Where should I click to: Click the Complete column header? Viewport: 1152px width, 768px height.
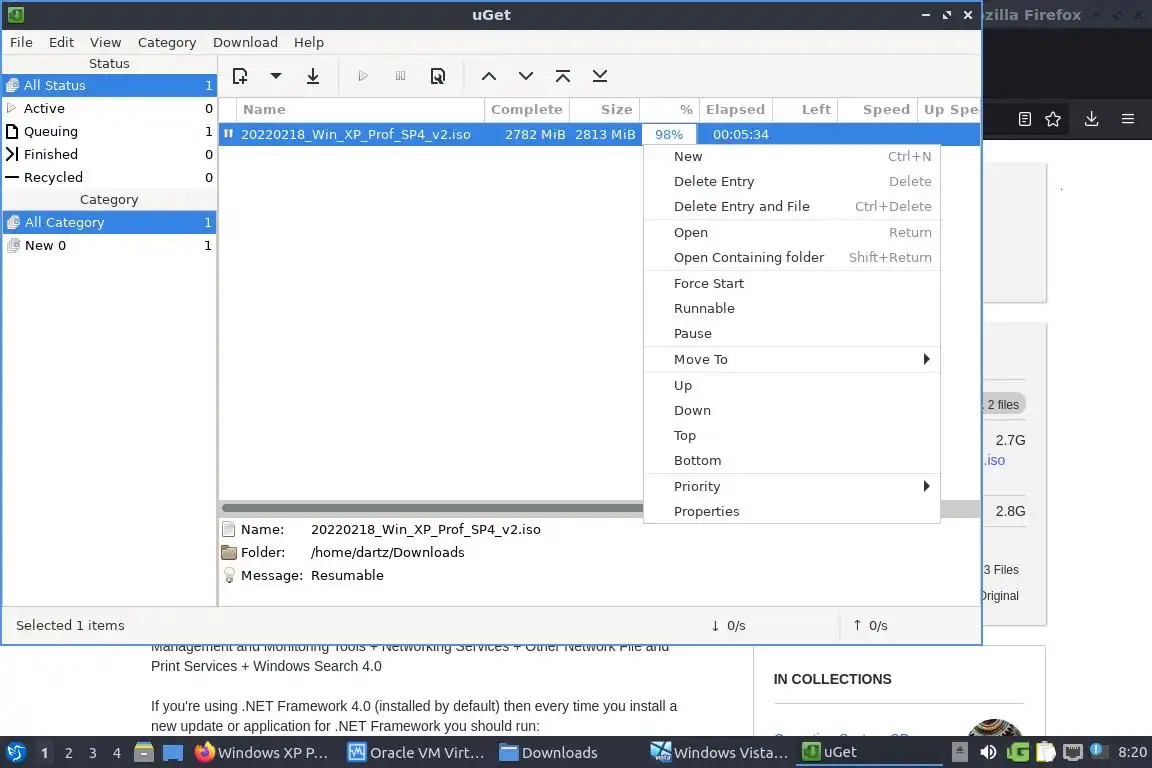527,110
